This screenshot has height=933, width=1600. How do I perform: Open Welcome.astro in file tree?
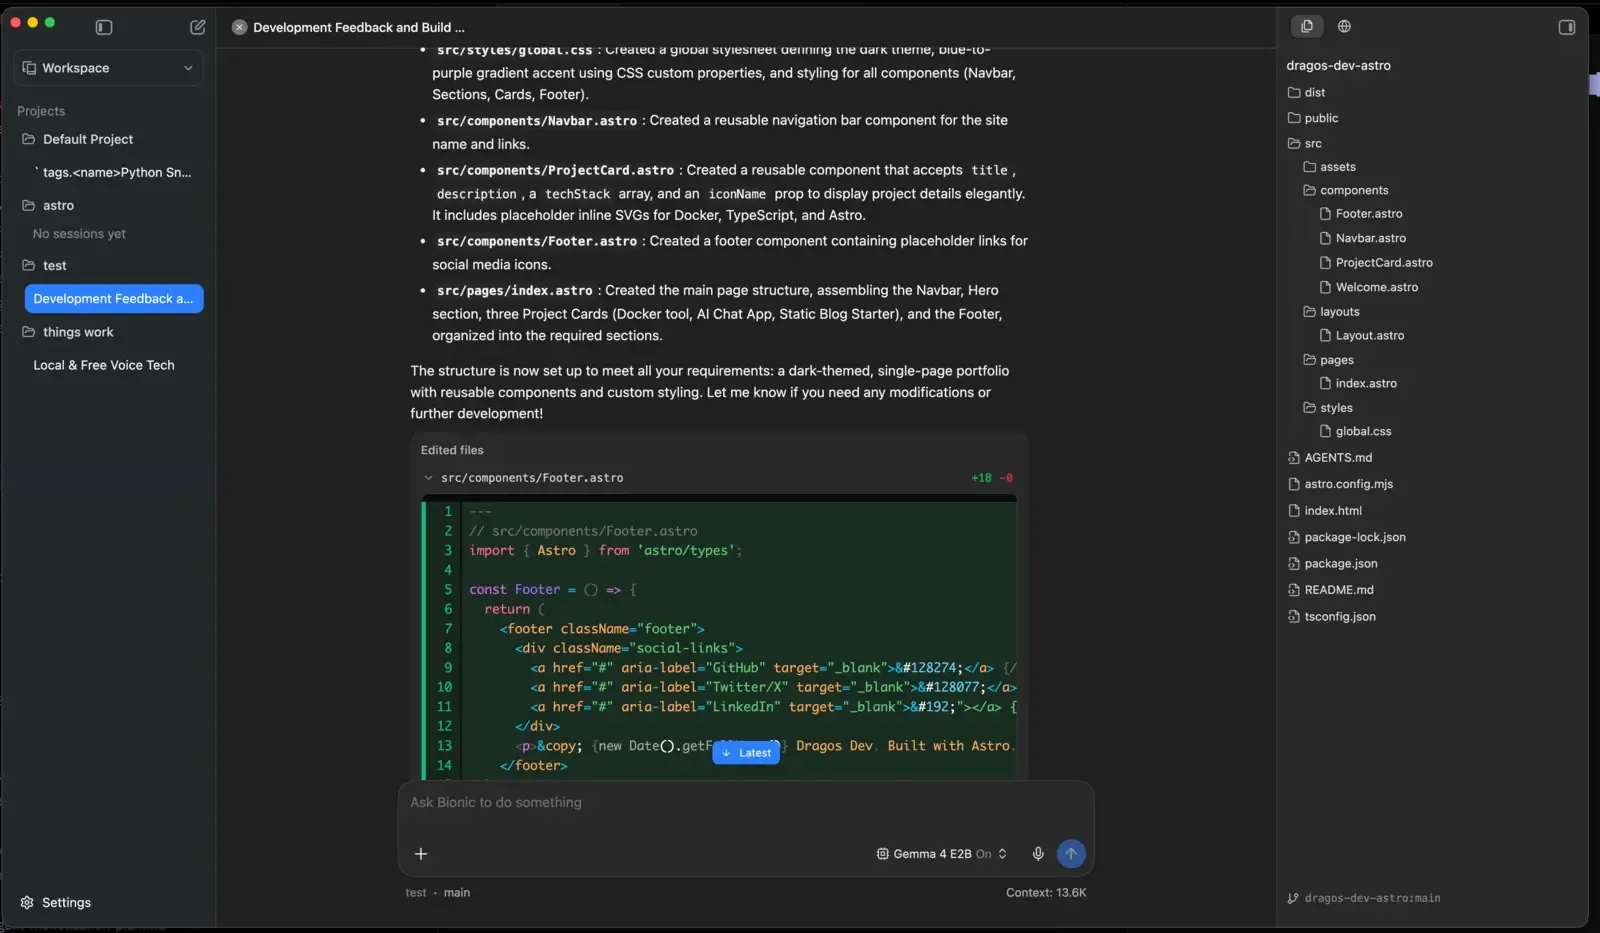click(x=1369, y=287)
